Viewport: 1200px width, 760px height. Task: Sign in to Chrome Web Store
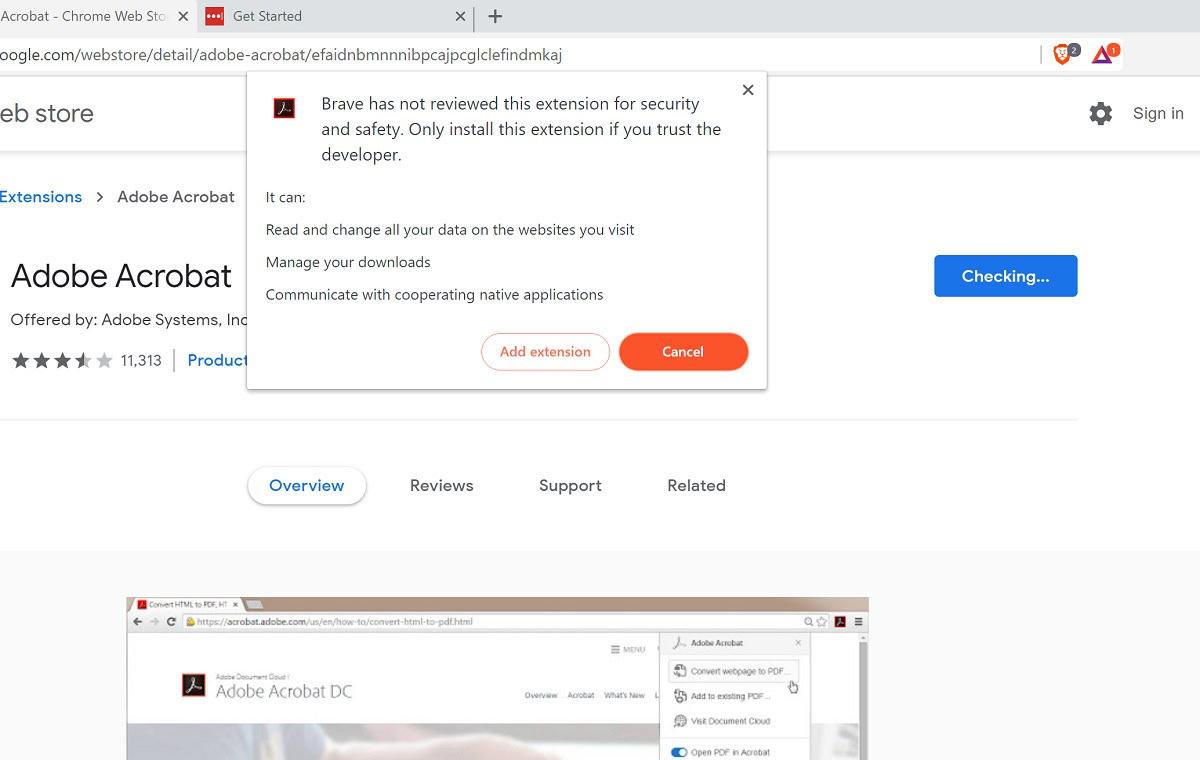1158,114
